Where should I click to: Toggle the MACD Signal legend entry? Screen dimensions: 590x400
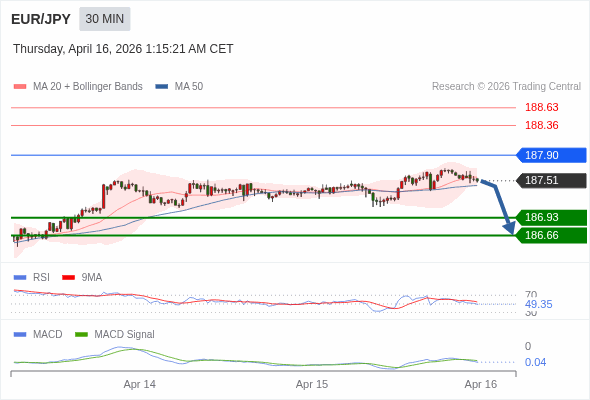click(115, 334)
